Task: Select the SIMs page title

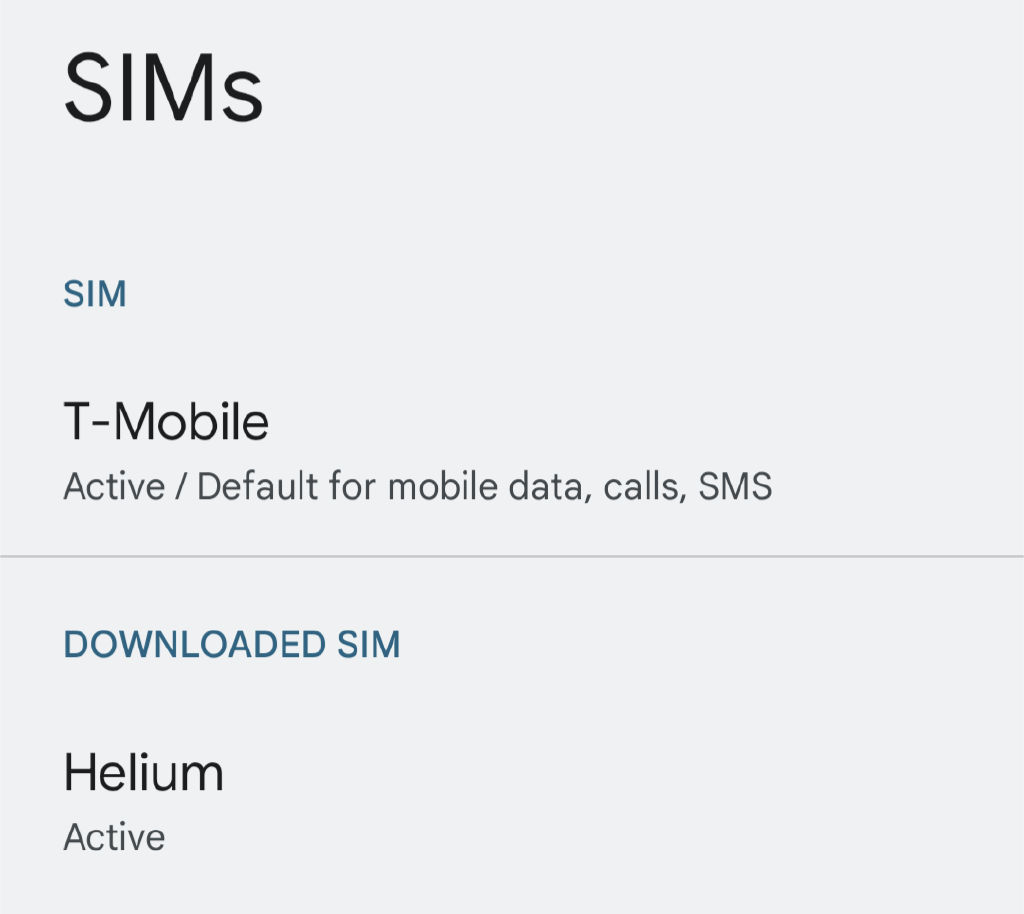Action: (163, 88)
